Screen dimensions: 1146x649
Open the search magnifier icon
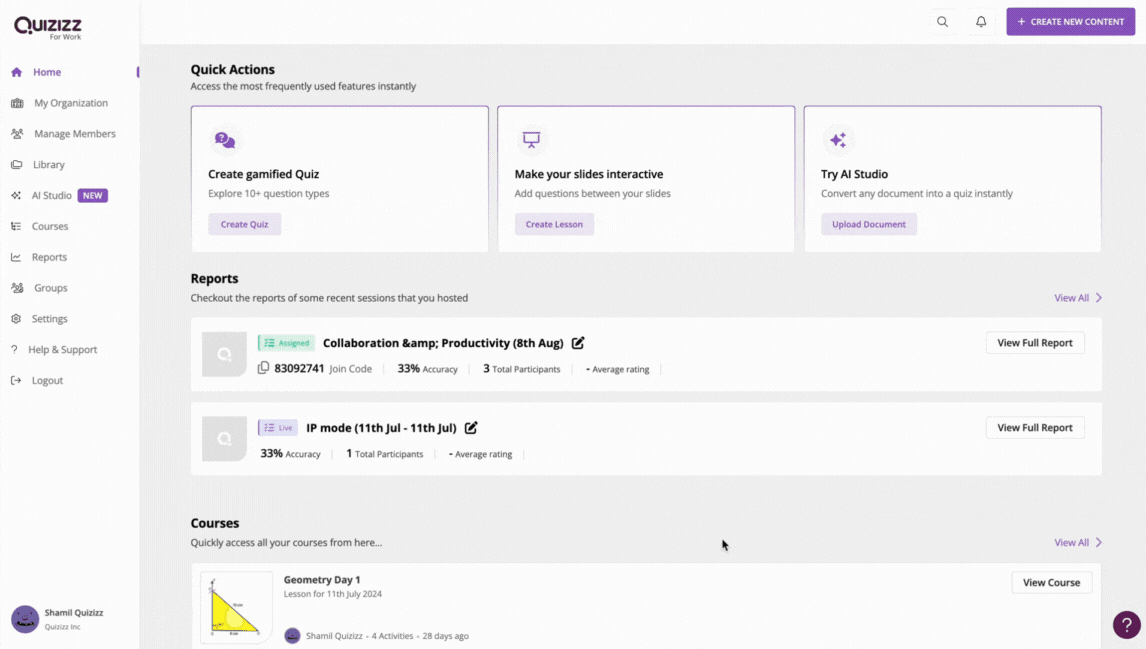click(x=942, y=22)
